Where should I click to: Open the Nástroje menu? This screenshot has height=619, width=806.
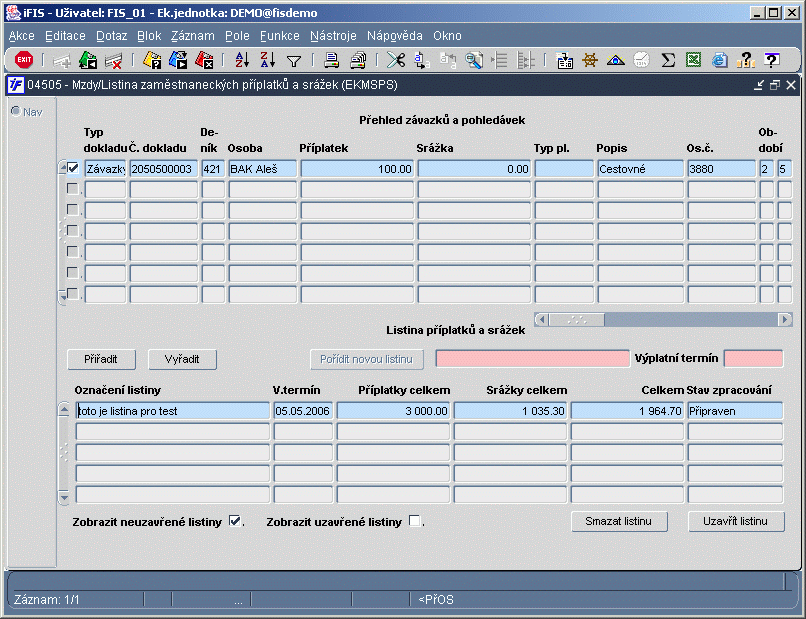pyautogui.click(x=333, y=36)
